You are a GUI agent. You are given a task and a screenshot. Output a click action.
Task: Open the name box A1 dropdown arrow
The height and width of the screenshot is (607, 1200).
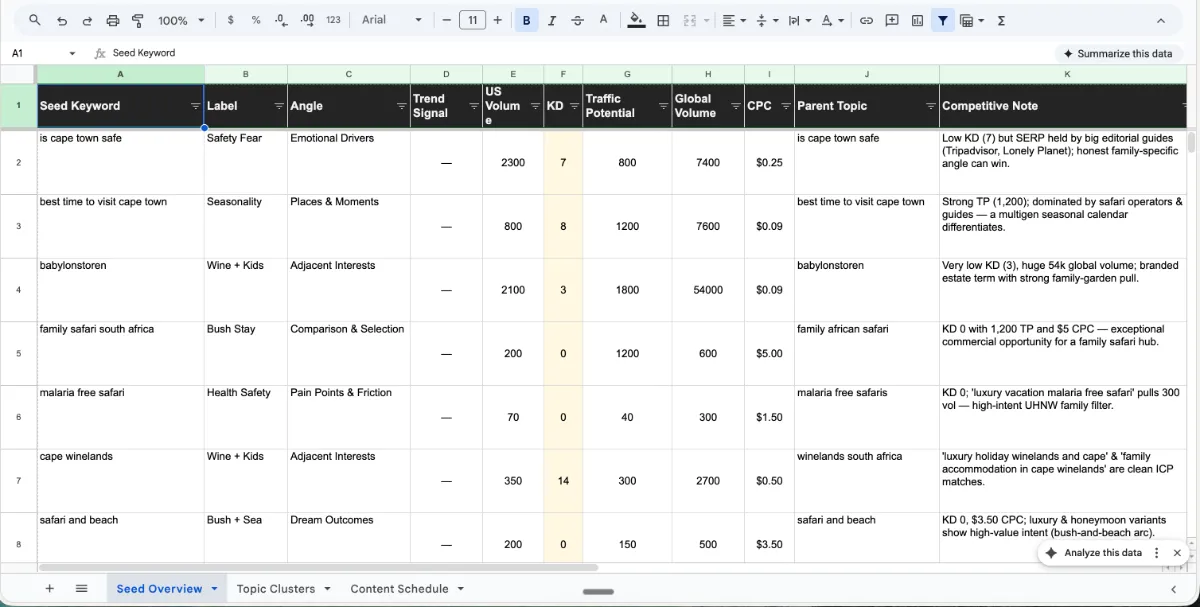[72, 54]
